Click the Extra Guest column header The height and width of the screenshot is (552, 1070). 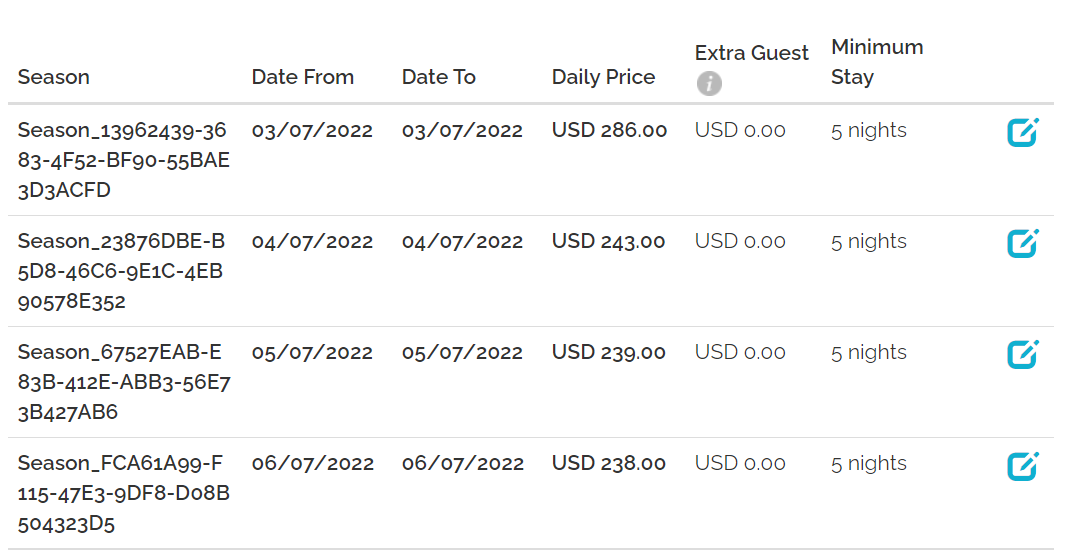pyautogui.click(x=751, y=53)
